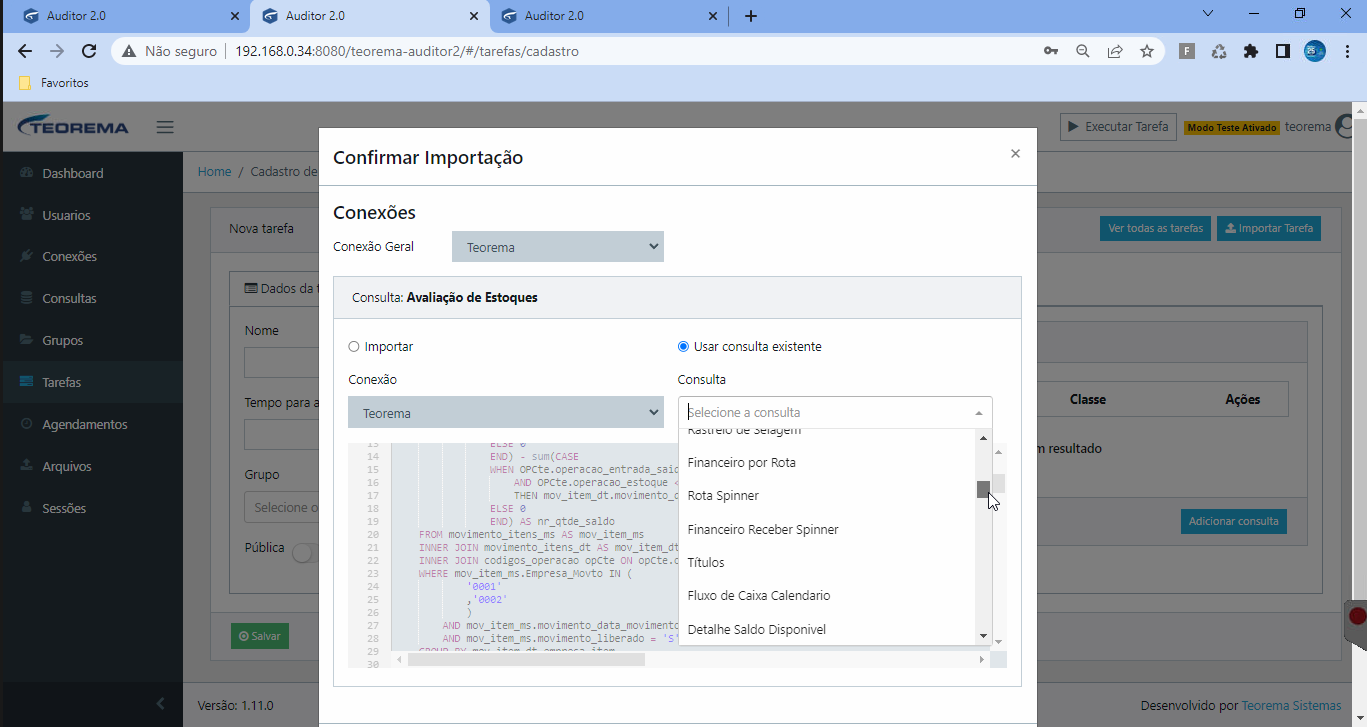Open the Conexão Teorema dropdown
The image size is (1367, 727).
coord(506,413)
